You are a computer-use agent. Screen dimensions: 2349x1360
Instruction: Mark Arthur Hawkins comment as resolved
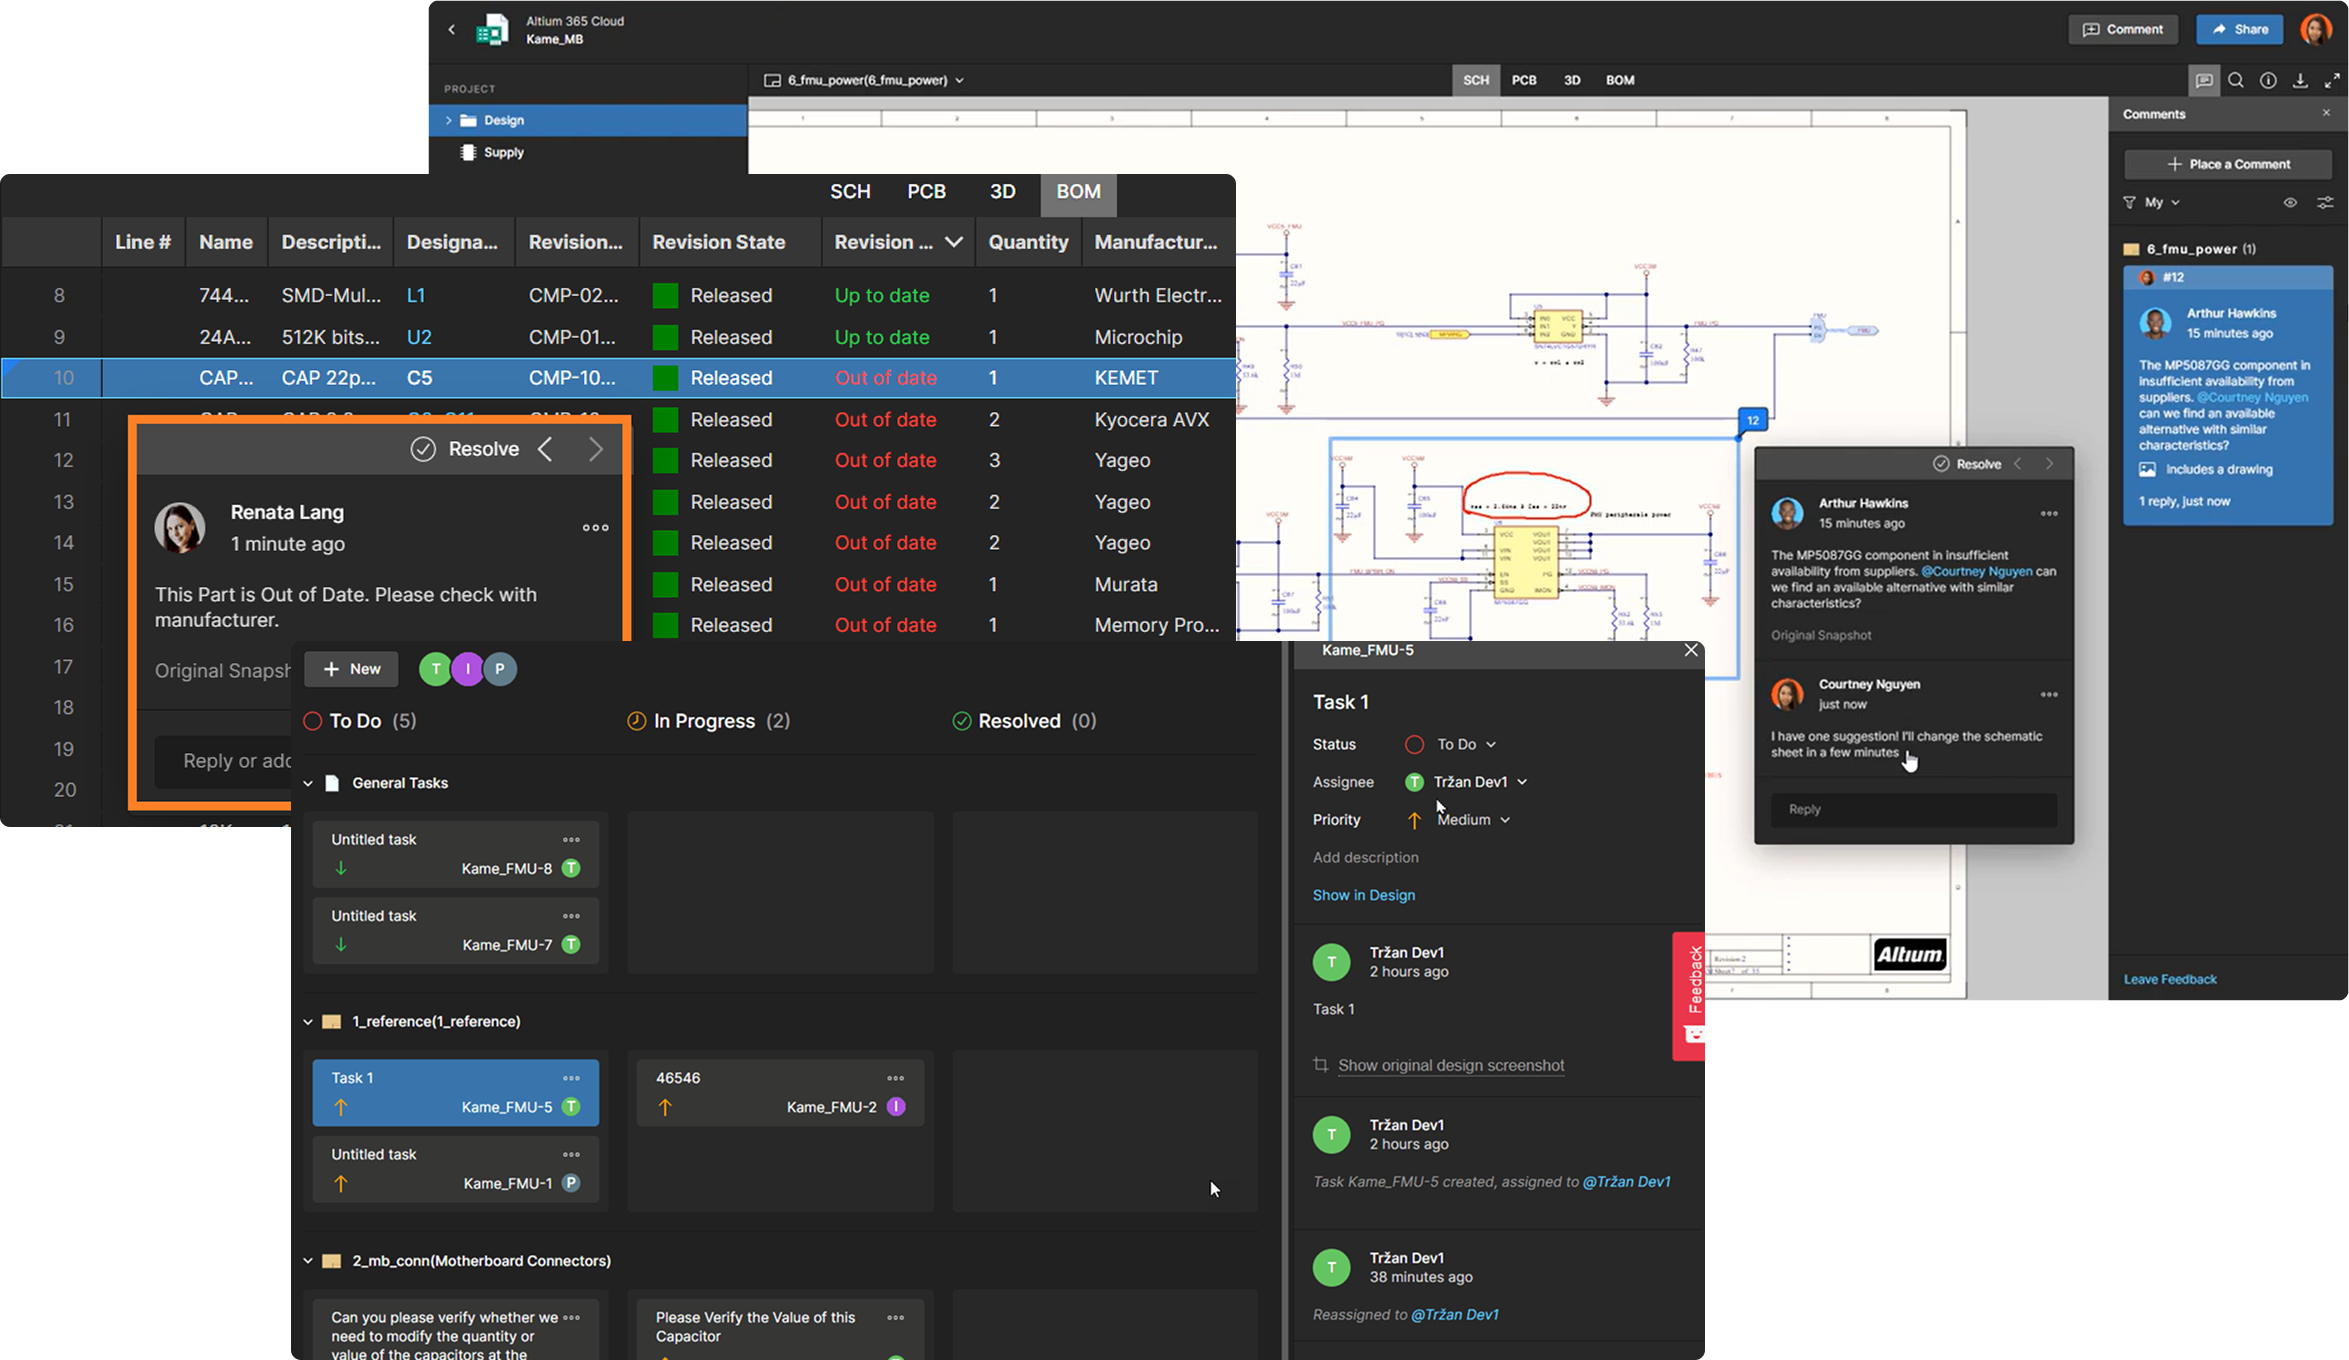(1967, 464)
